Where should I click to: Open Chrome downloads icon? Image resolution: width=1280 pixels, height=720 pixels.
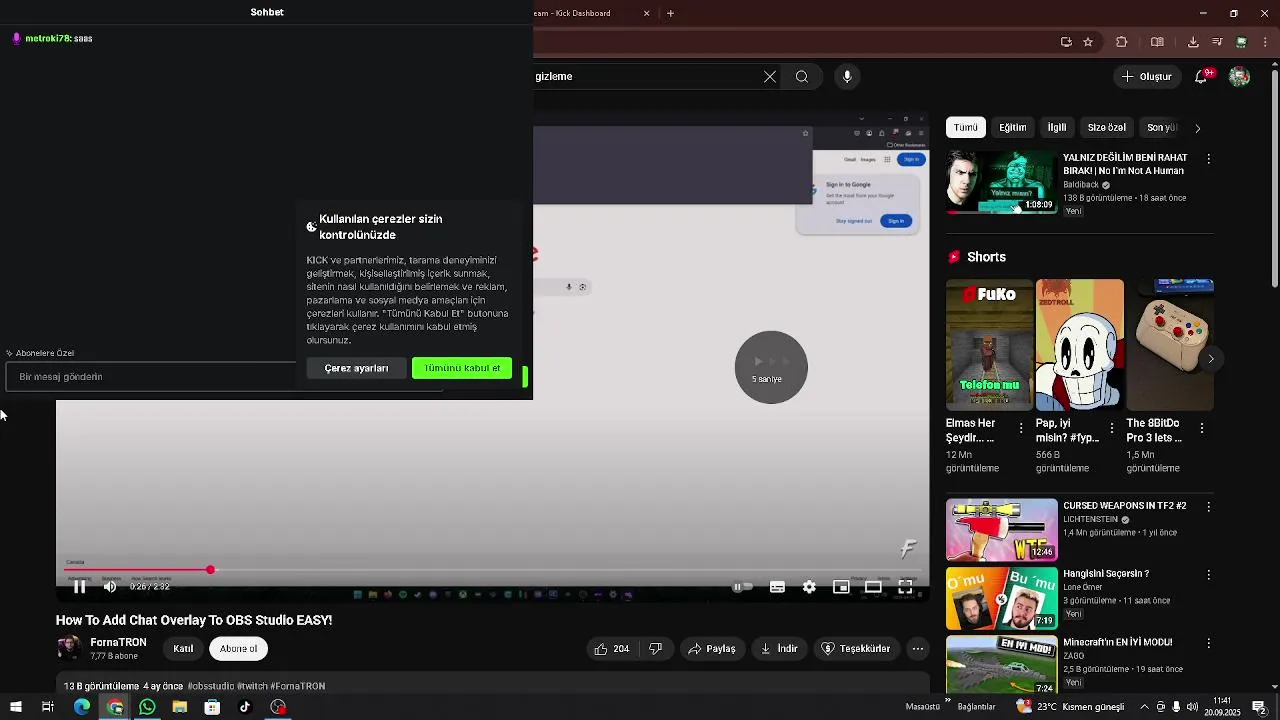click(1193, 42)
